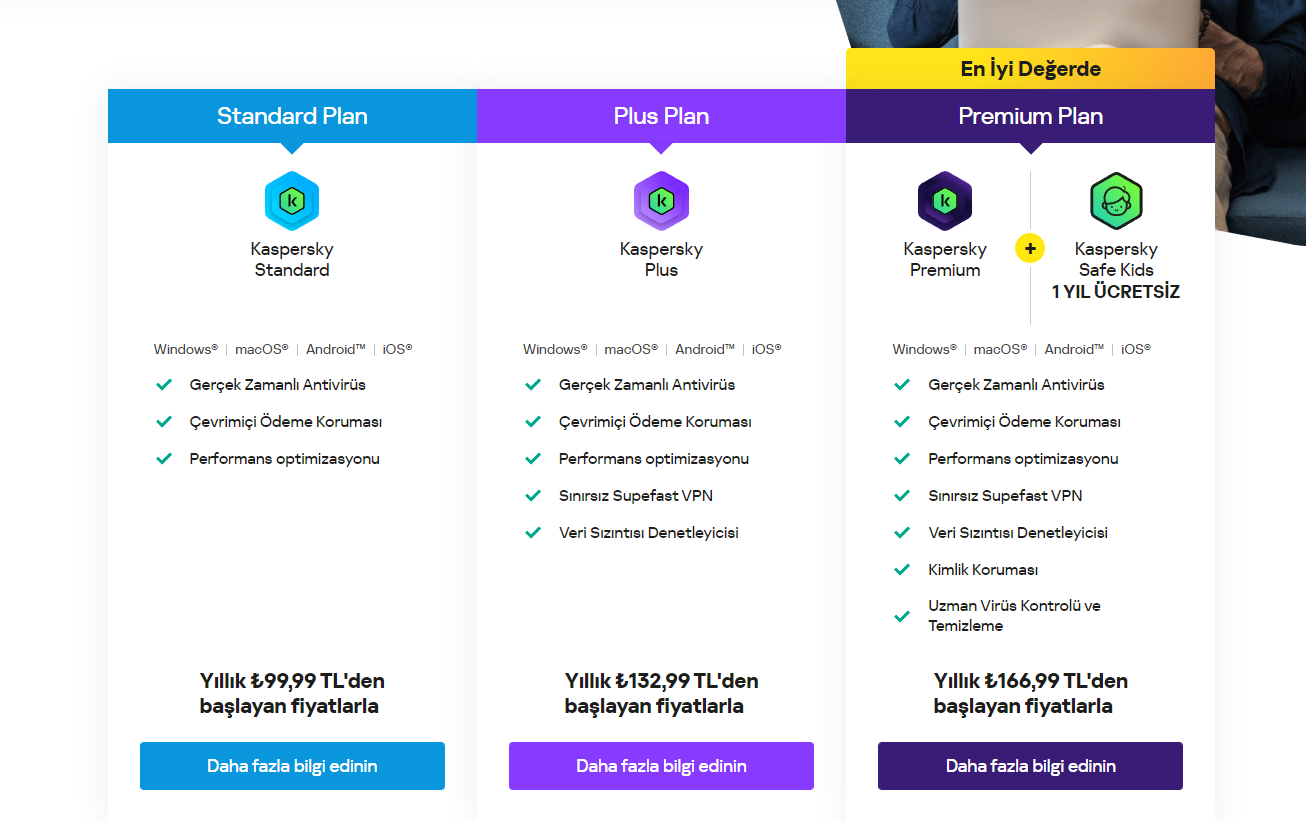Select the Standard Plan header tab
Image resolution: width=1306 pixels, height=822 pixels.
pyautogui.click(x=292, y=116)
